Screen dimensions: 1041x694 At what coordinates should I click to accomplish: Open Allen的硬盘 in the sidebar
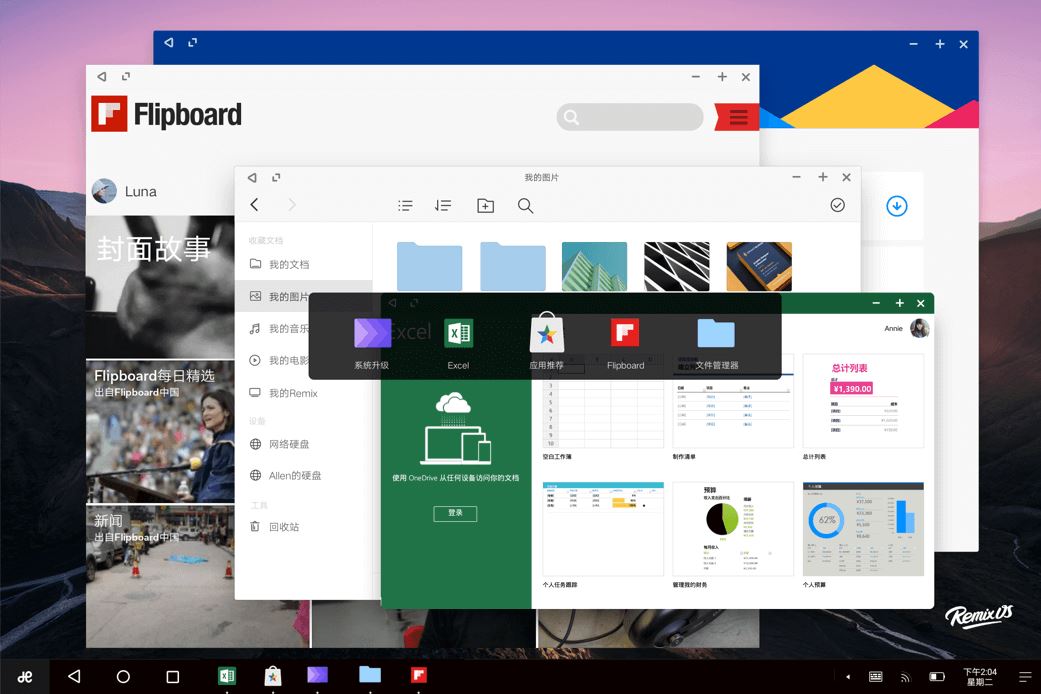303,476
